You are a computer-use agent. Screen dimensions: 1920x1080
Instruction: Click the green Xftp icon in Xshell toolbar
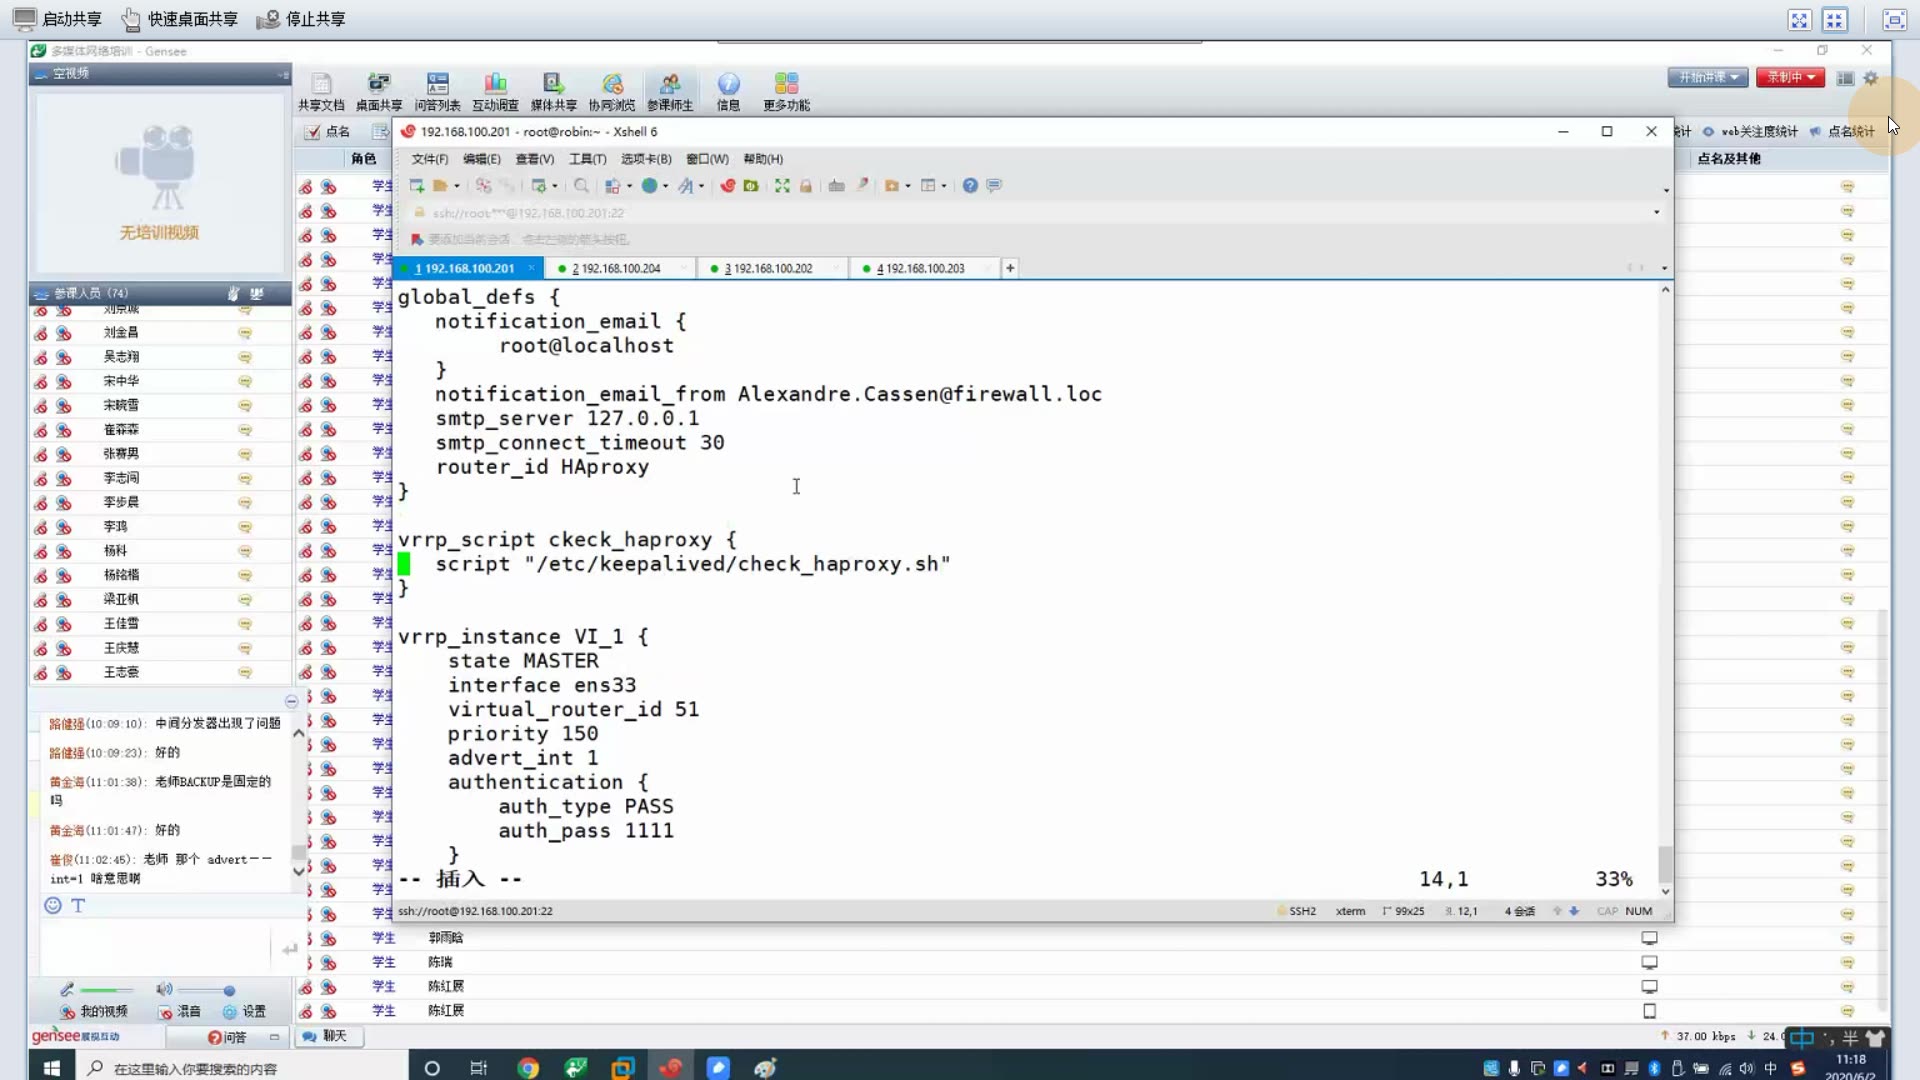click(751, 186)
